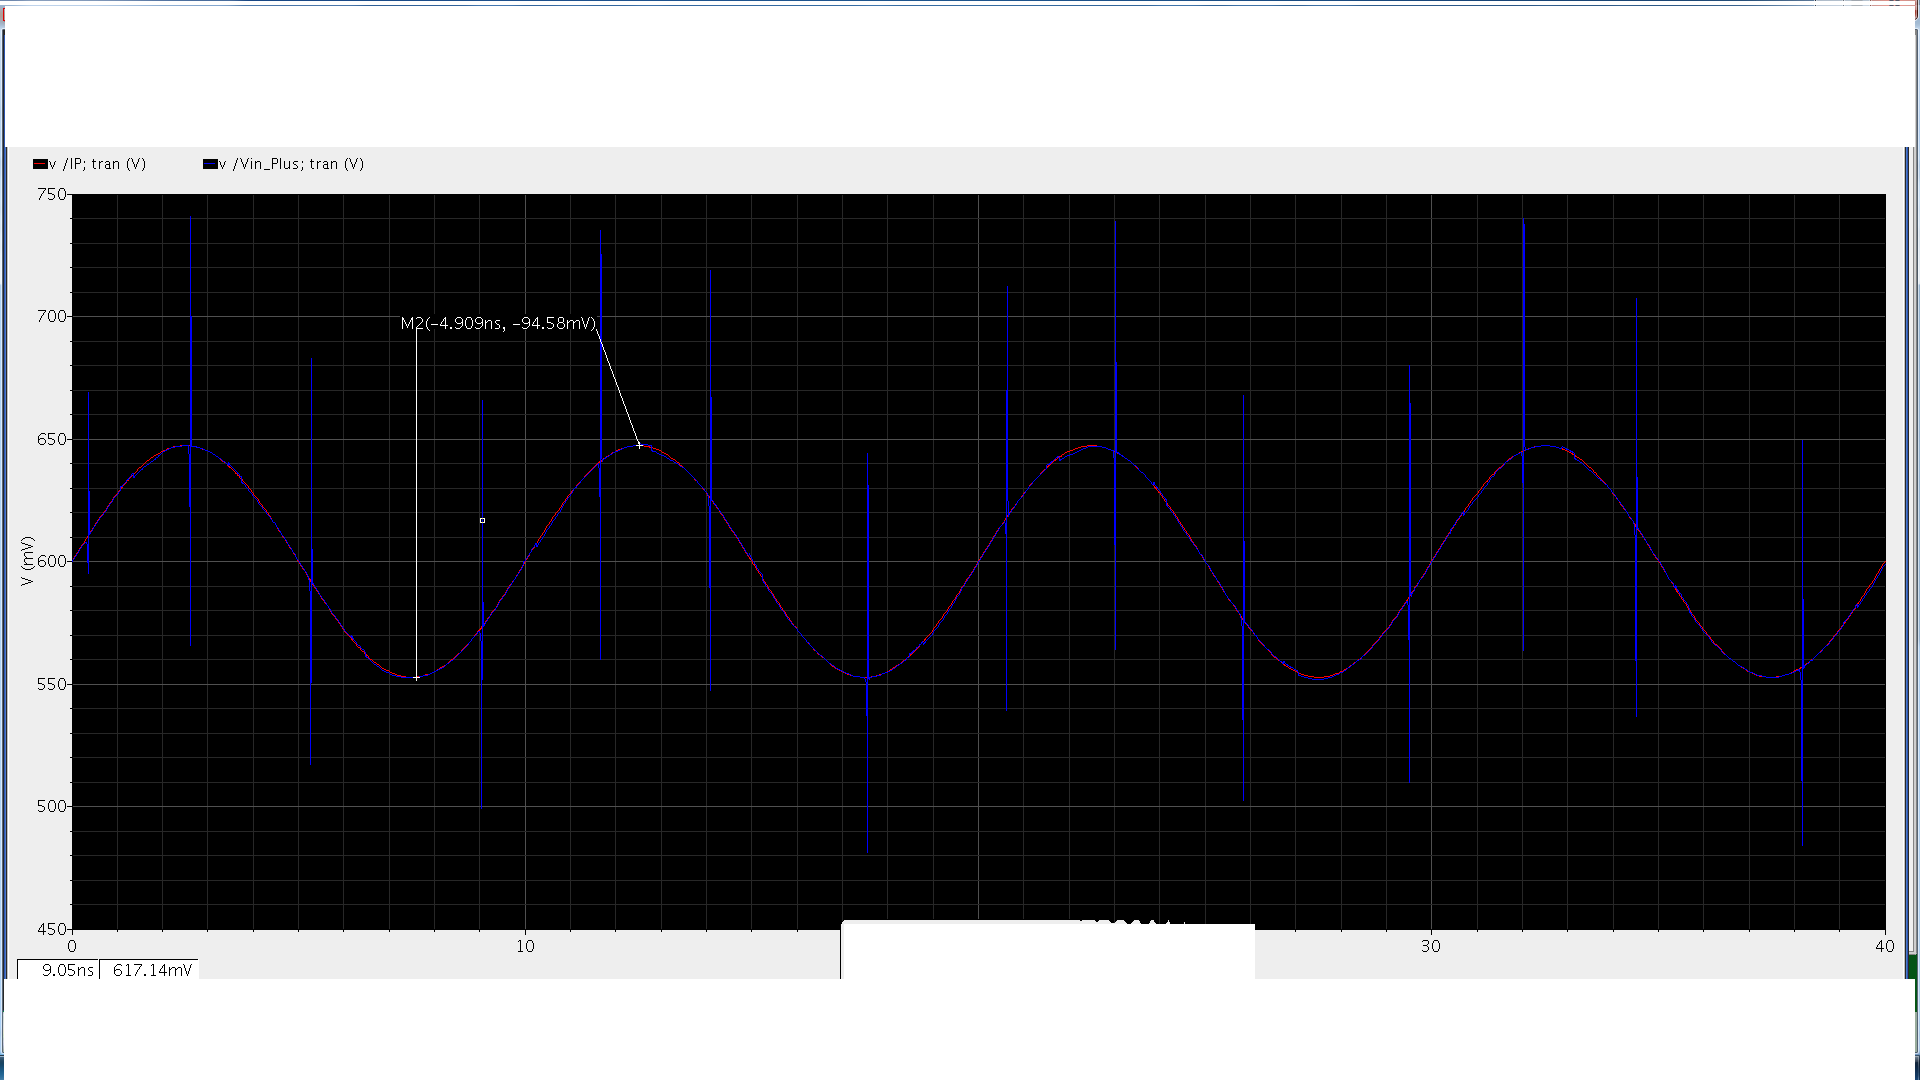Click the Y-axis tick label 750
This screenshot has height=1080, width=1920.
(52, 194)
